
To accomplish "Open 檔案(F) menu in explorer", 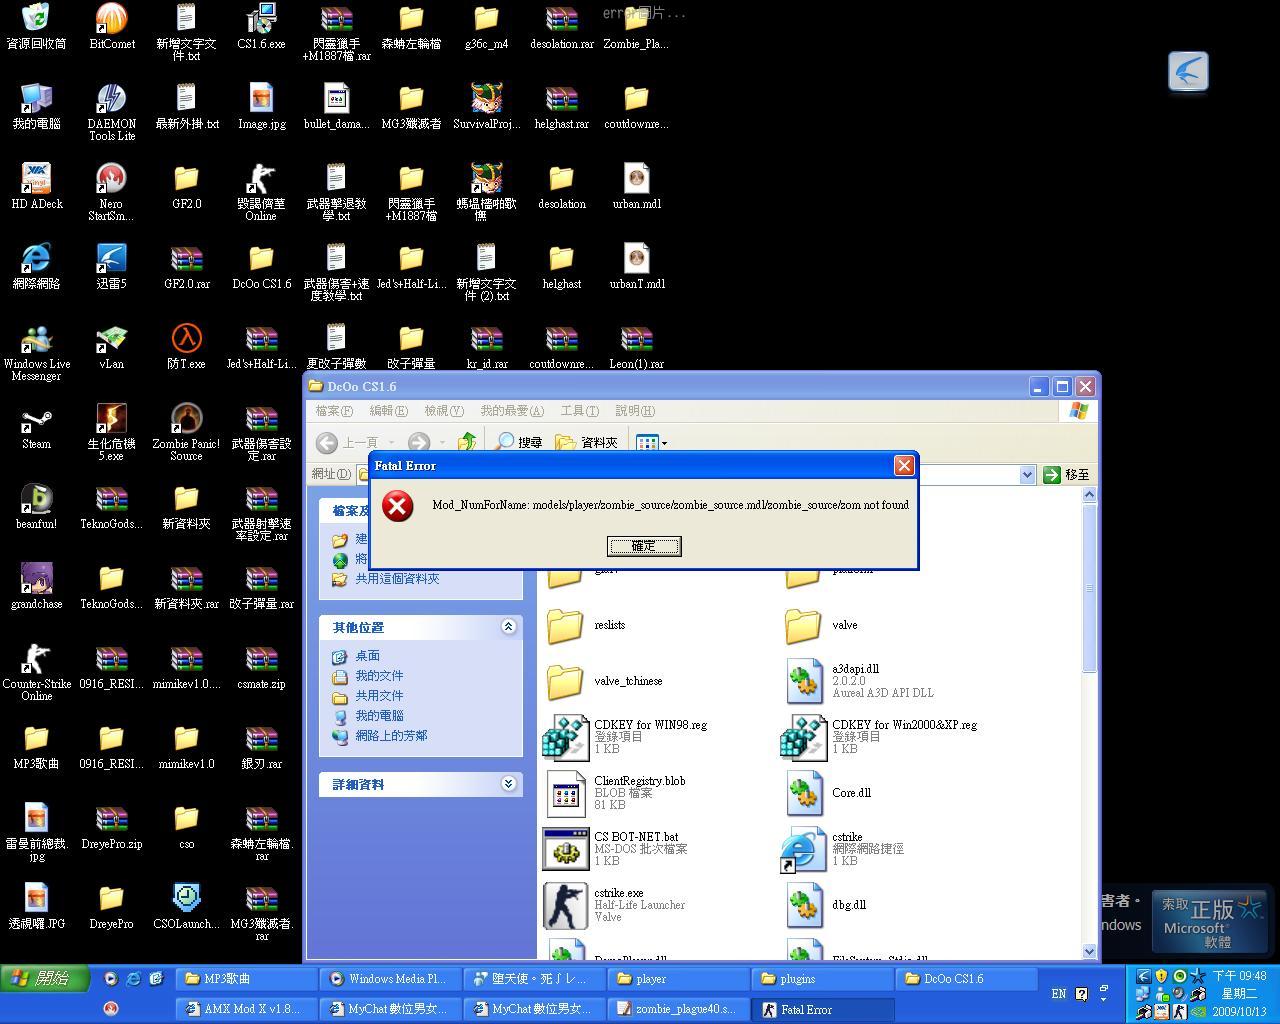I will (x=334, y=411).
